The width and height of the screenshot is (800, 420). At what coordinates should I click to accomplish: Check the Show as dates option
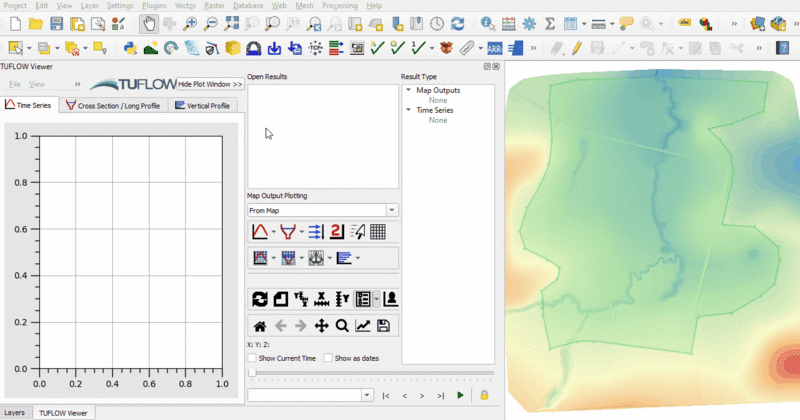329,358
